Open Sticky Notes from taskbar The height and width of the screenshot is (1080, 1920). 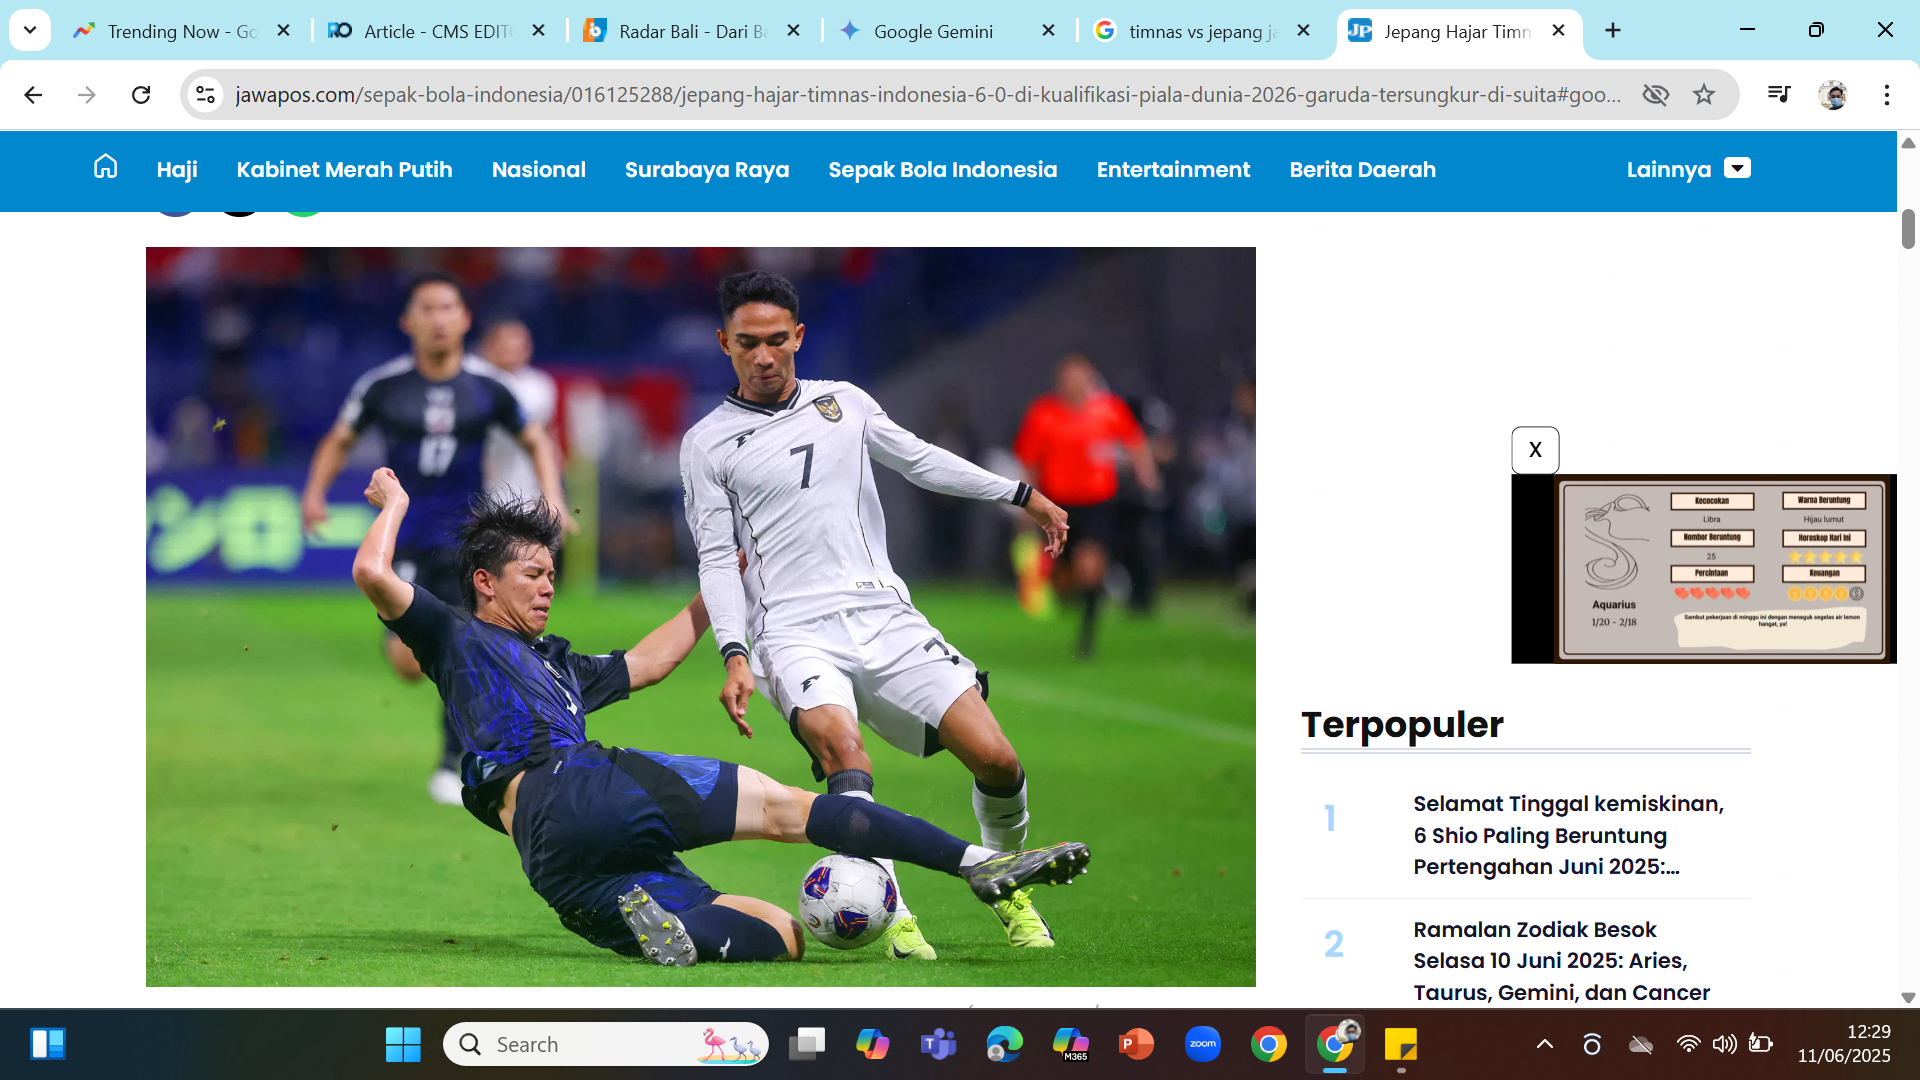1401,1044
